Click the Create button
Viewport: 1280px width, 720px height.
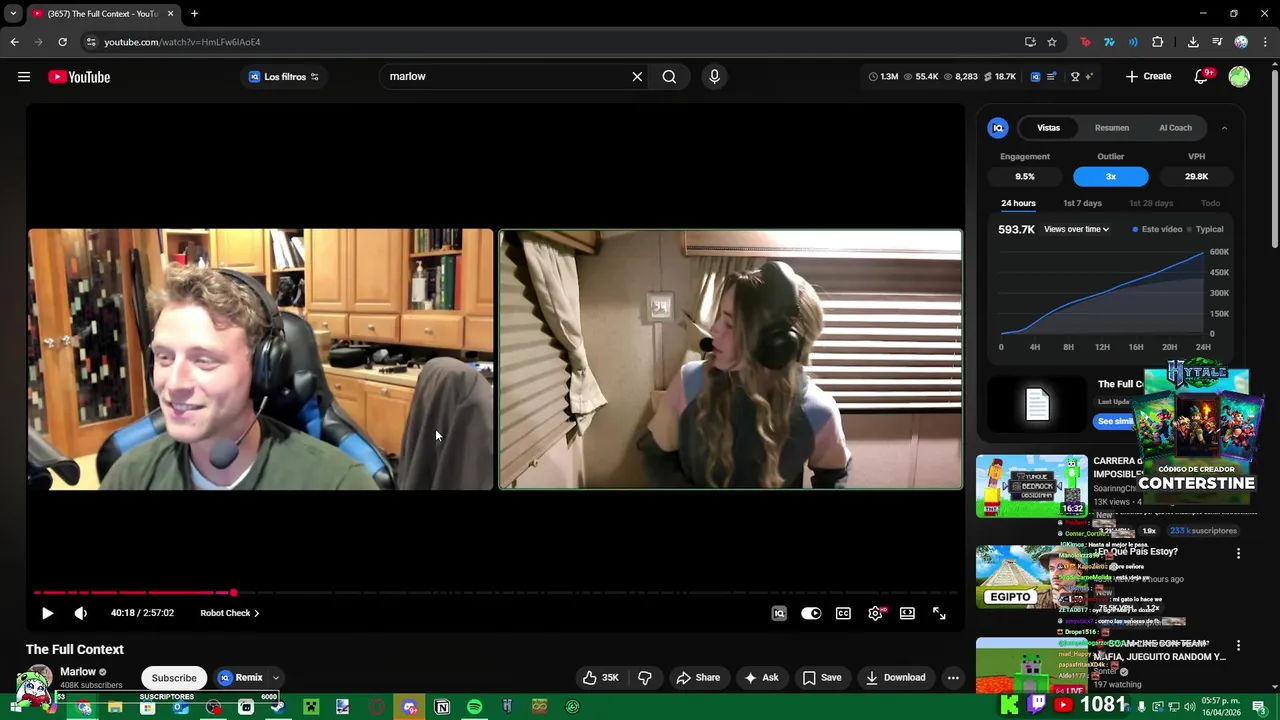[x=1148, y=77]
